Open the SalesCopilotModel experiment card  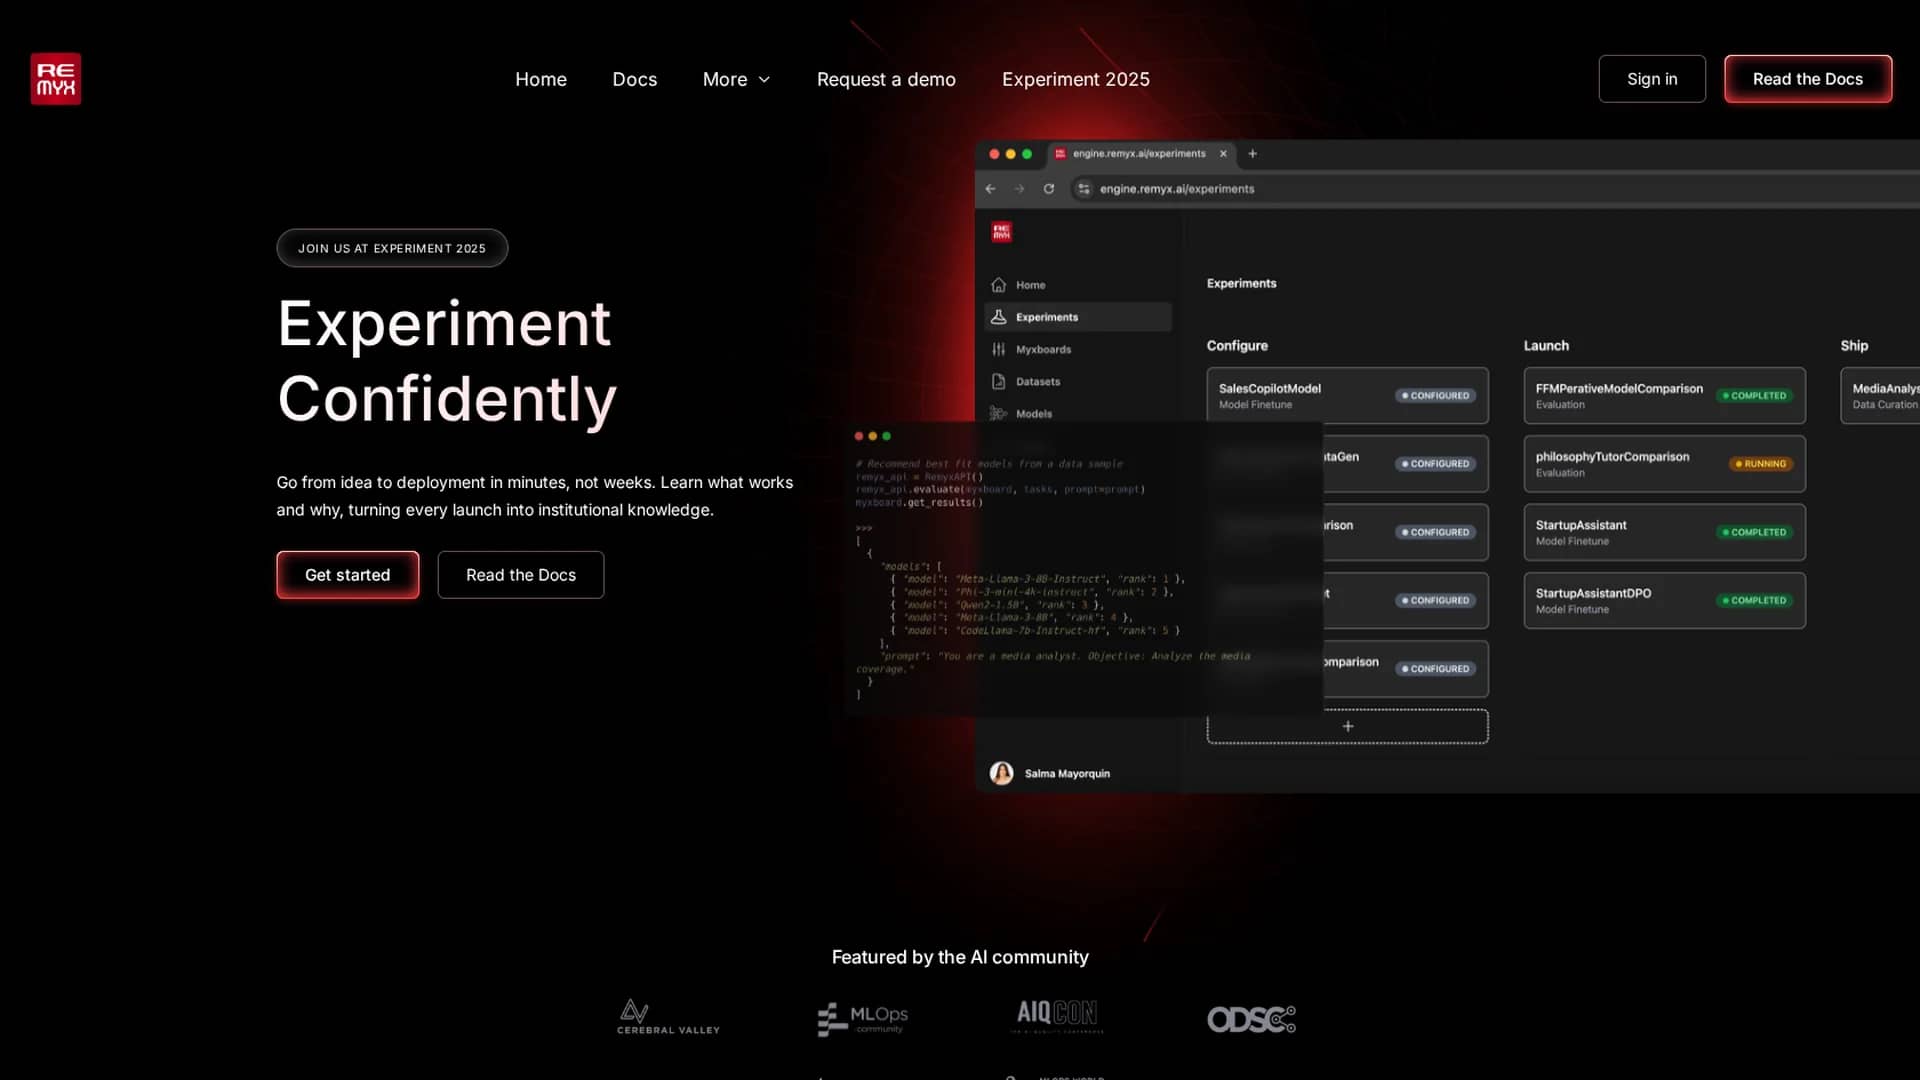(x=1347, y=396)
